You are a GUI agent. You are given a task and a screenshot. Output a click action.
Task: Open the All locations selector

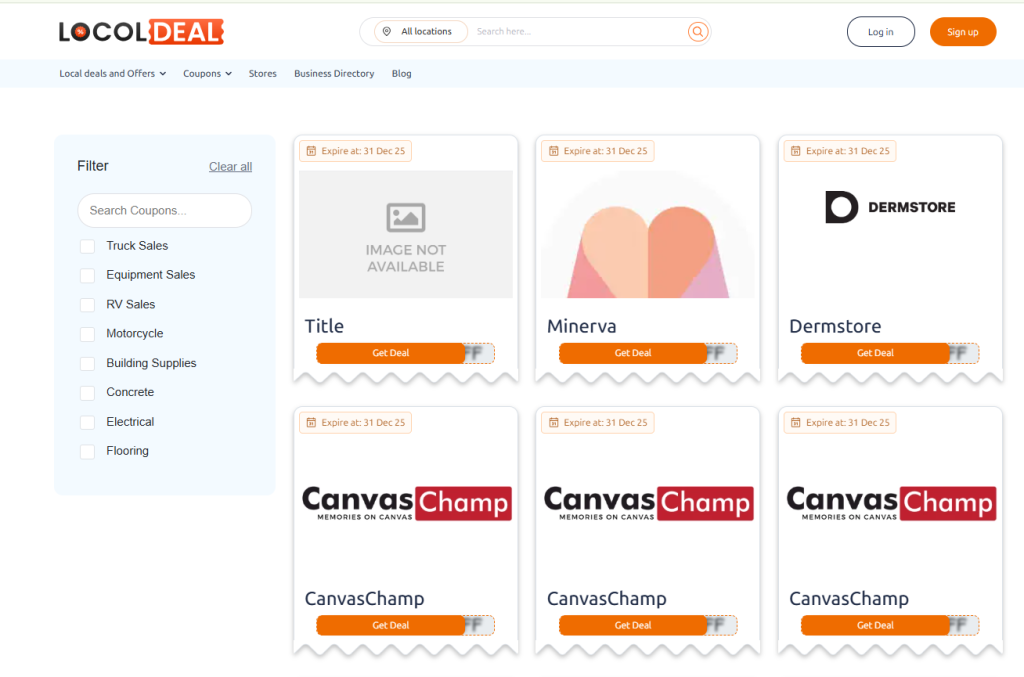420,32
